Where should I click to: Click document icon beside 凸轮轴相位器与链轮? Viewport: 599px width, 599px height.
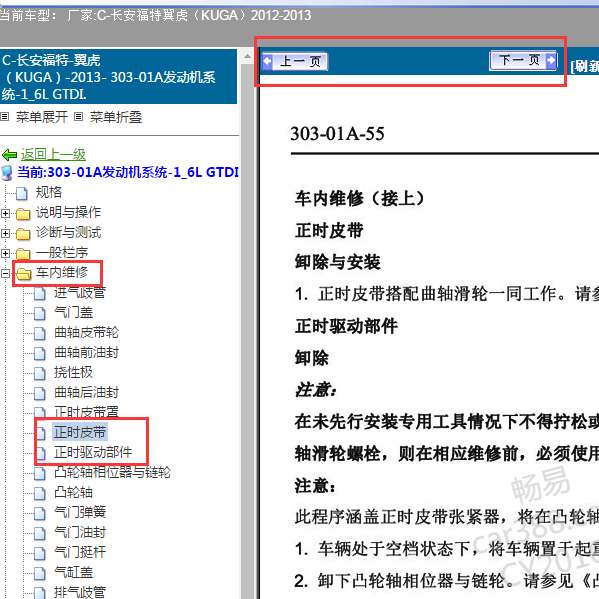click(40, 473)
